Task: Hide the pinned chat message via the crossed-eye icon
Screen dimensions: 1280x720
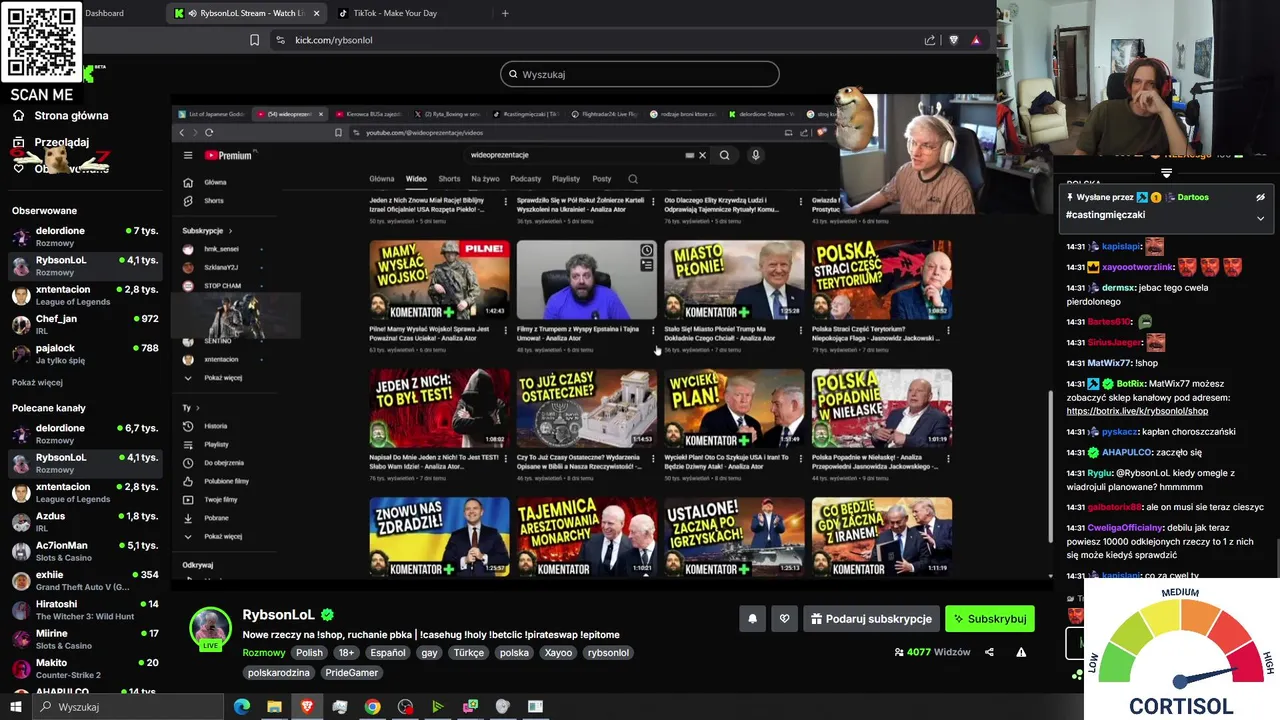Action: [x=1260, y=197]
